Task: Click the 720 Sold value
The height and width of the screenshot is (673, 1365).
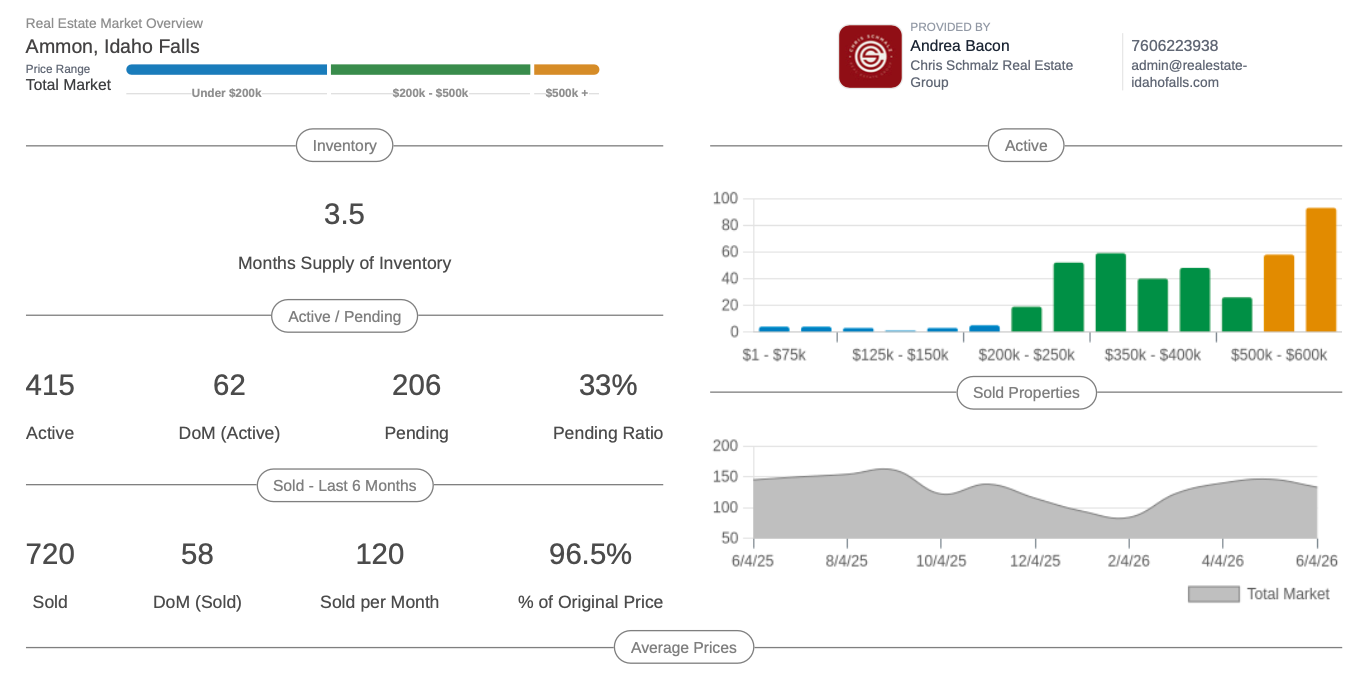Action: coord(50,554)
